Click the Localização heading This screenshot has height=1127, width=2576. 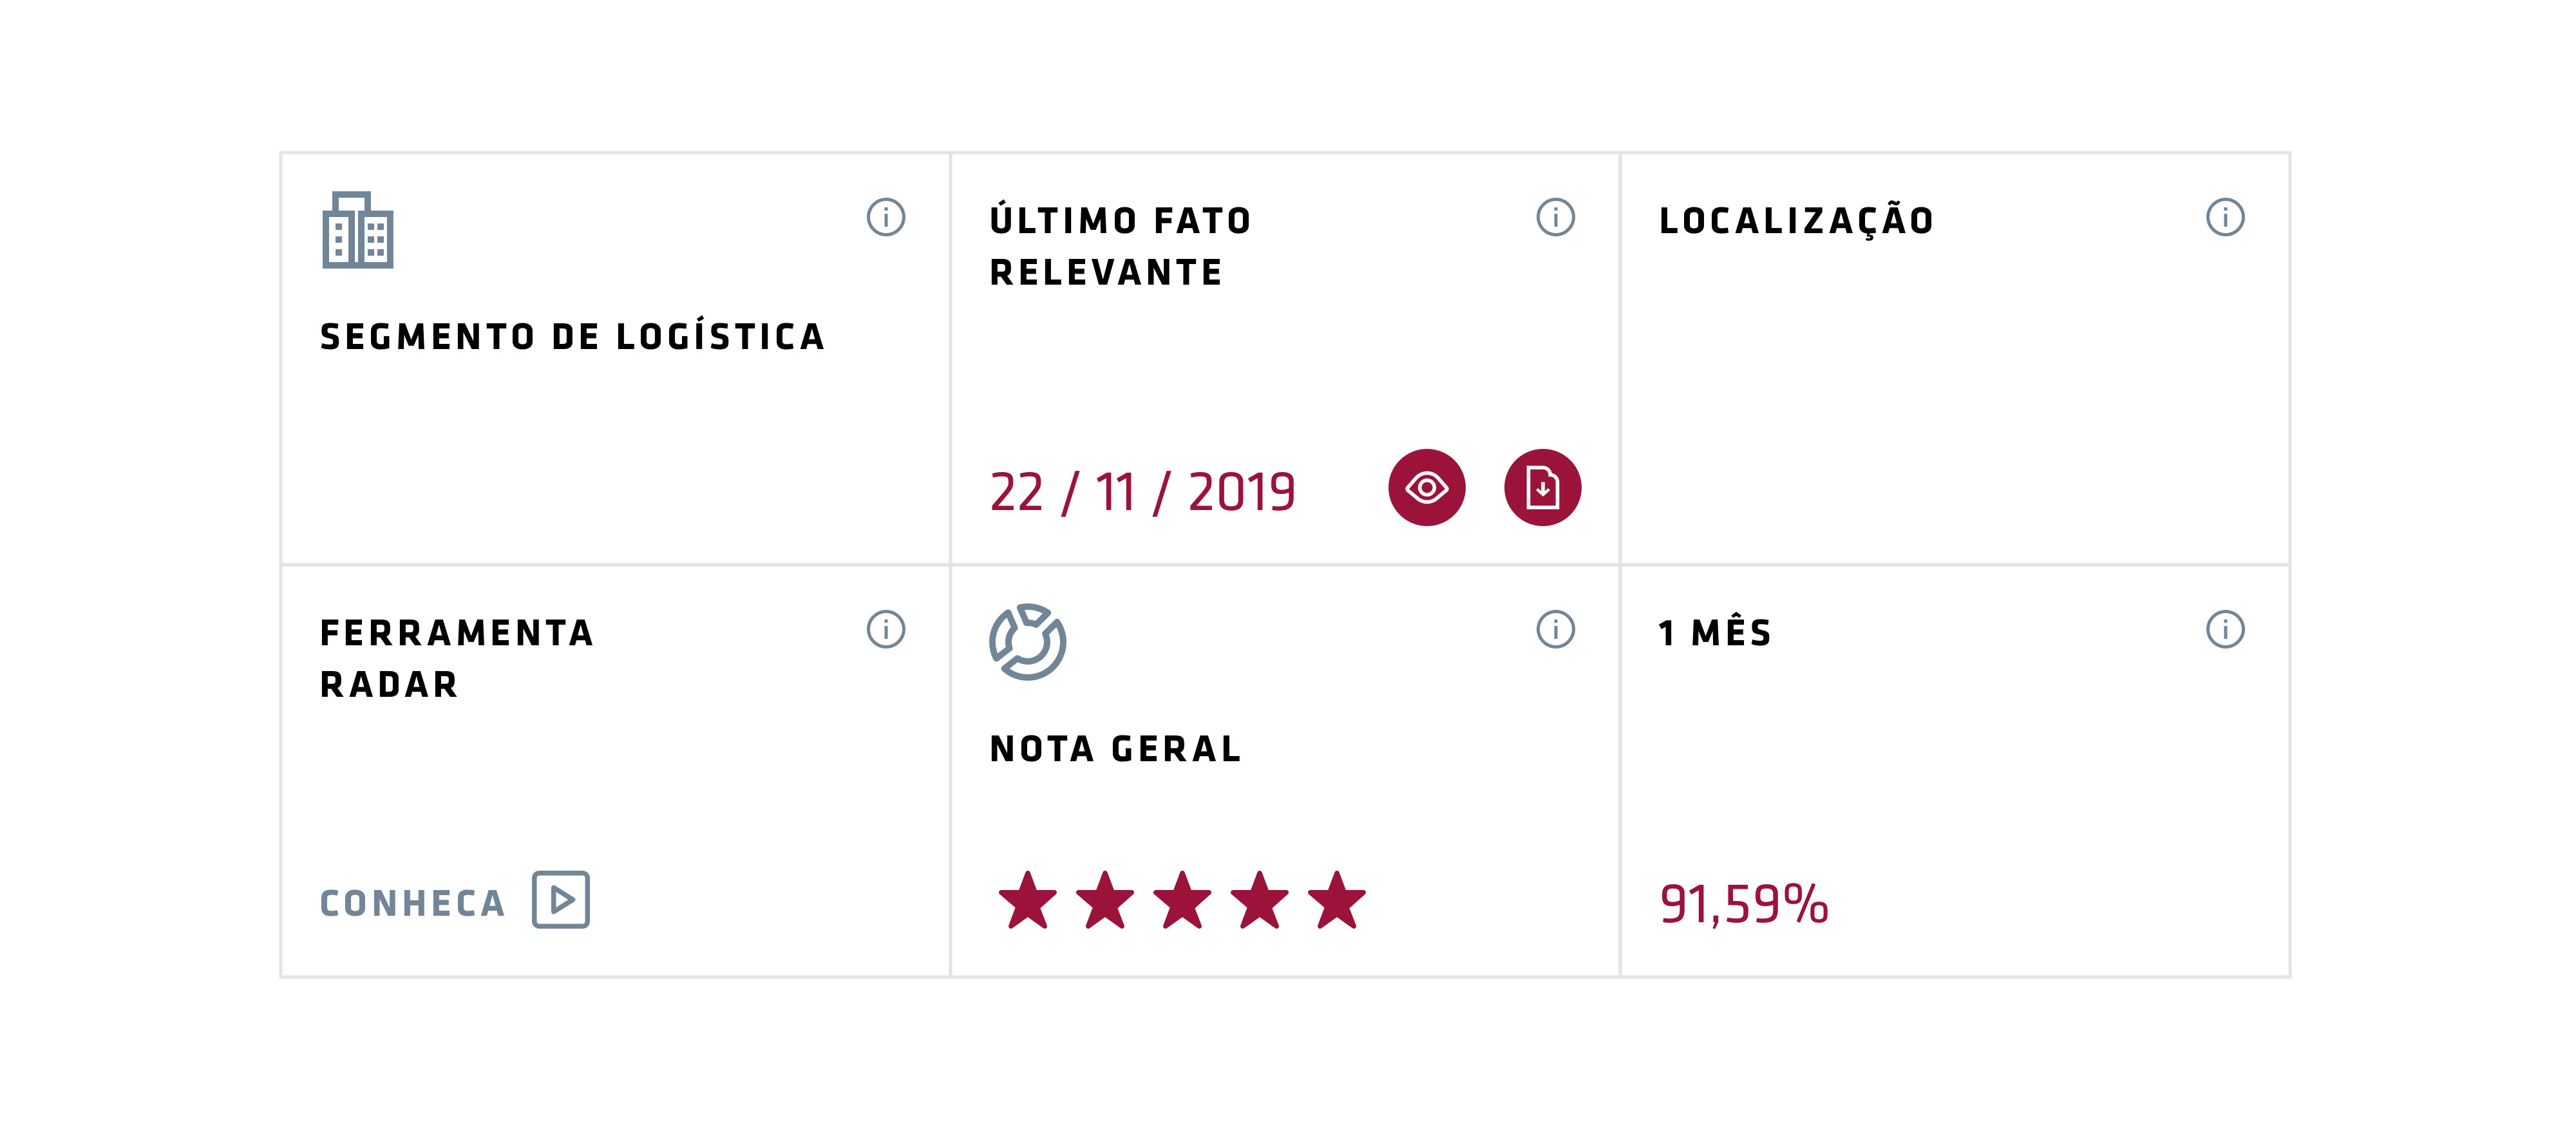coord(1796,221)
